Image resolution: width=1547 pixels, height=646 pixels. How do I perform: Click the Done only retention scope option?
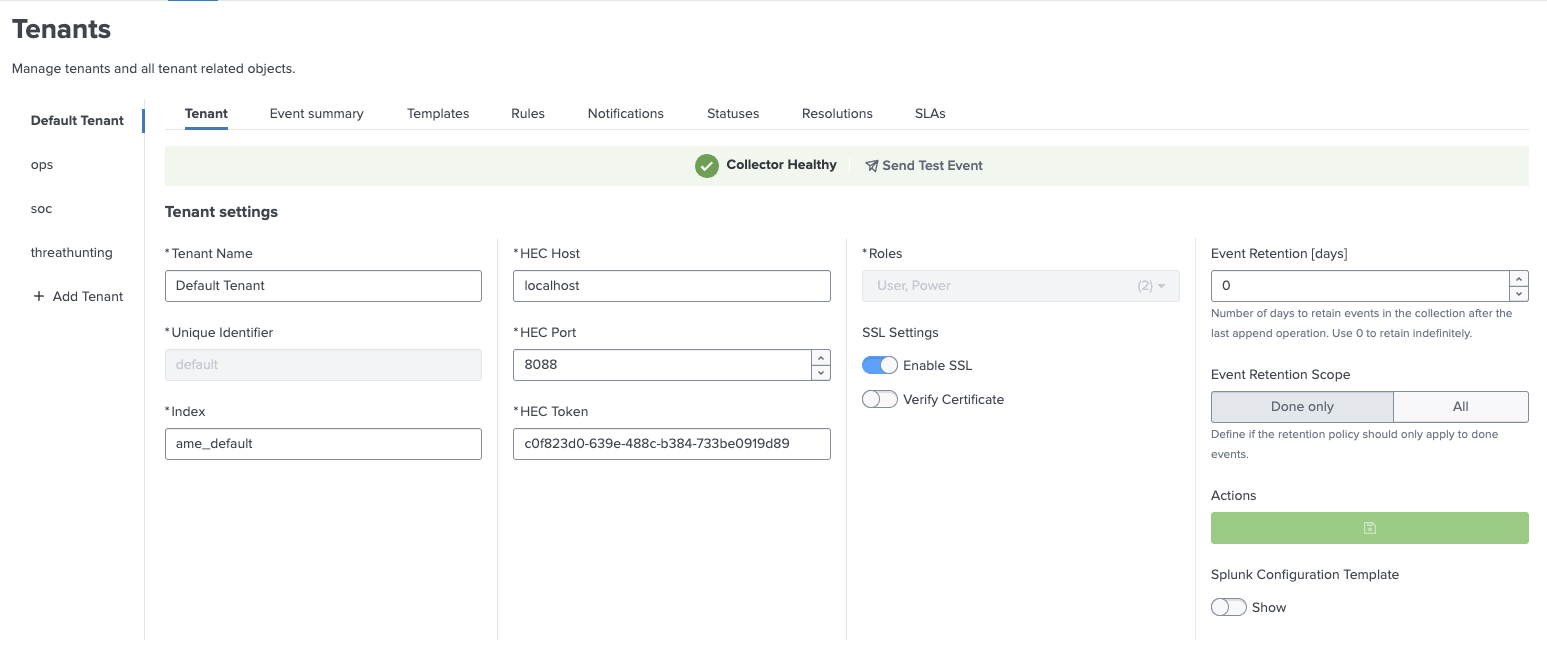point(1301,406)
